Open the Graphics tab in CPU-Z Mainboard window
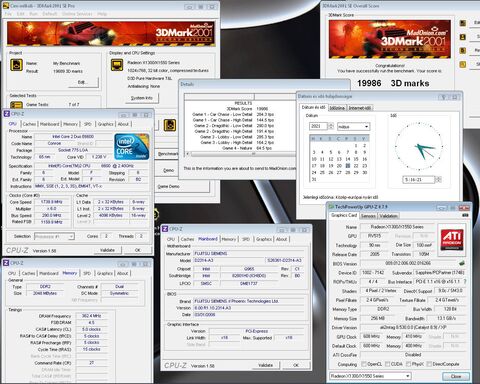Viewport: 480px width, 384px height. coord(264,239)
